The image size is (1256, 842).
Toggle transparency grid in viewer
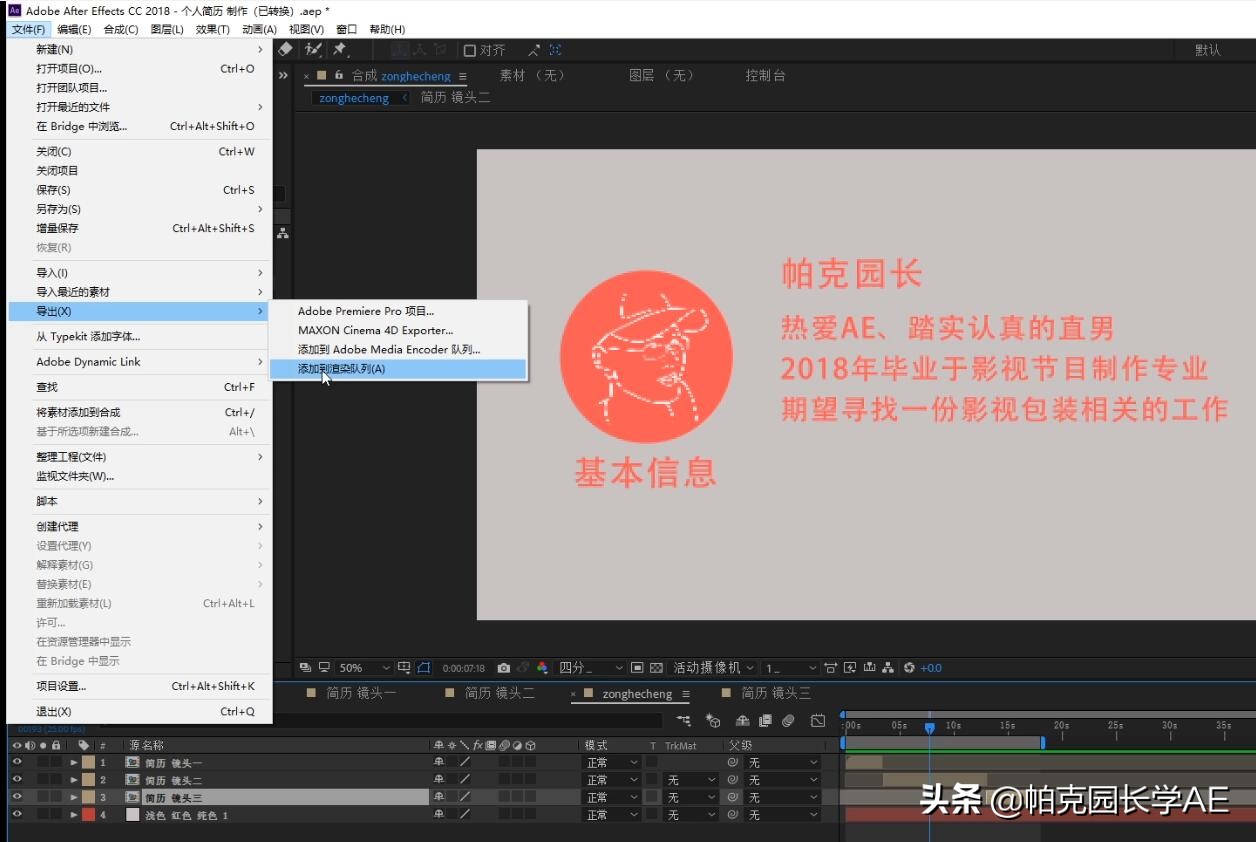pyautogui.click(x=656, y=668)
